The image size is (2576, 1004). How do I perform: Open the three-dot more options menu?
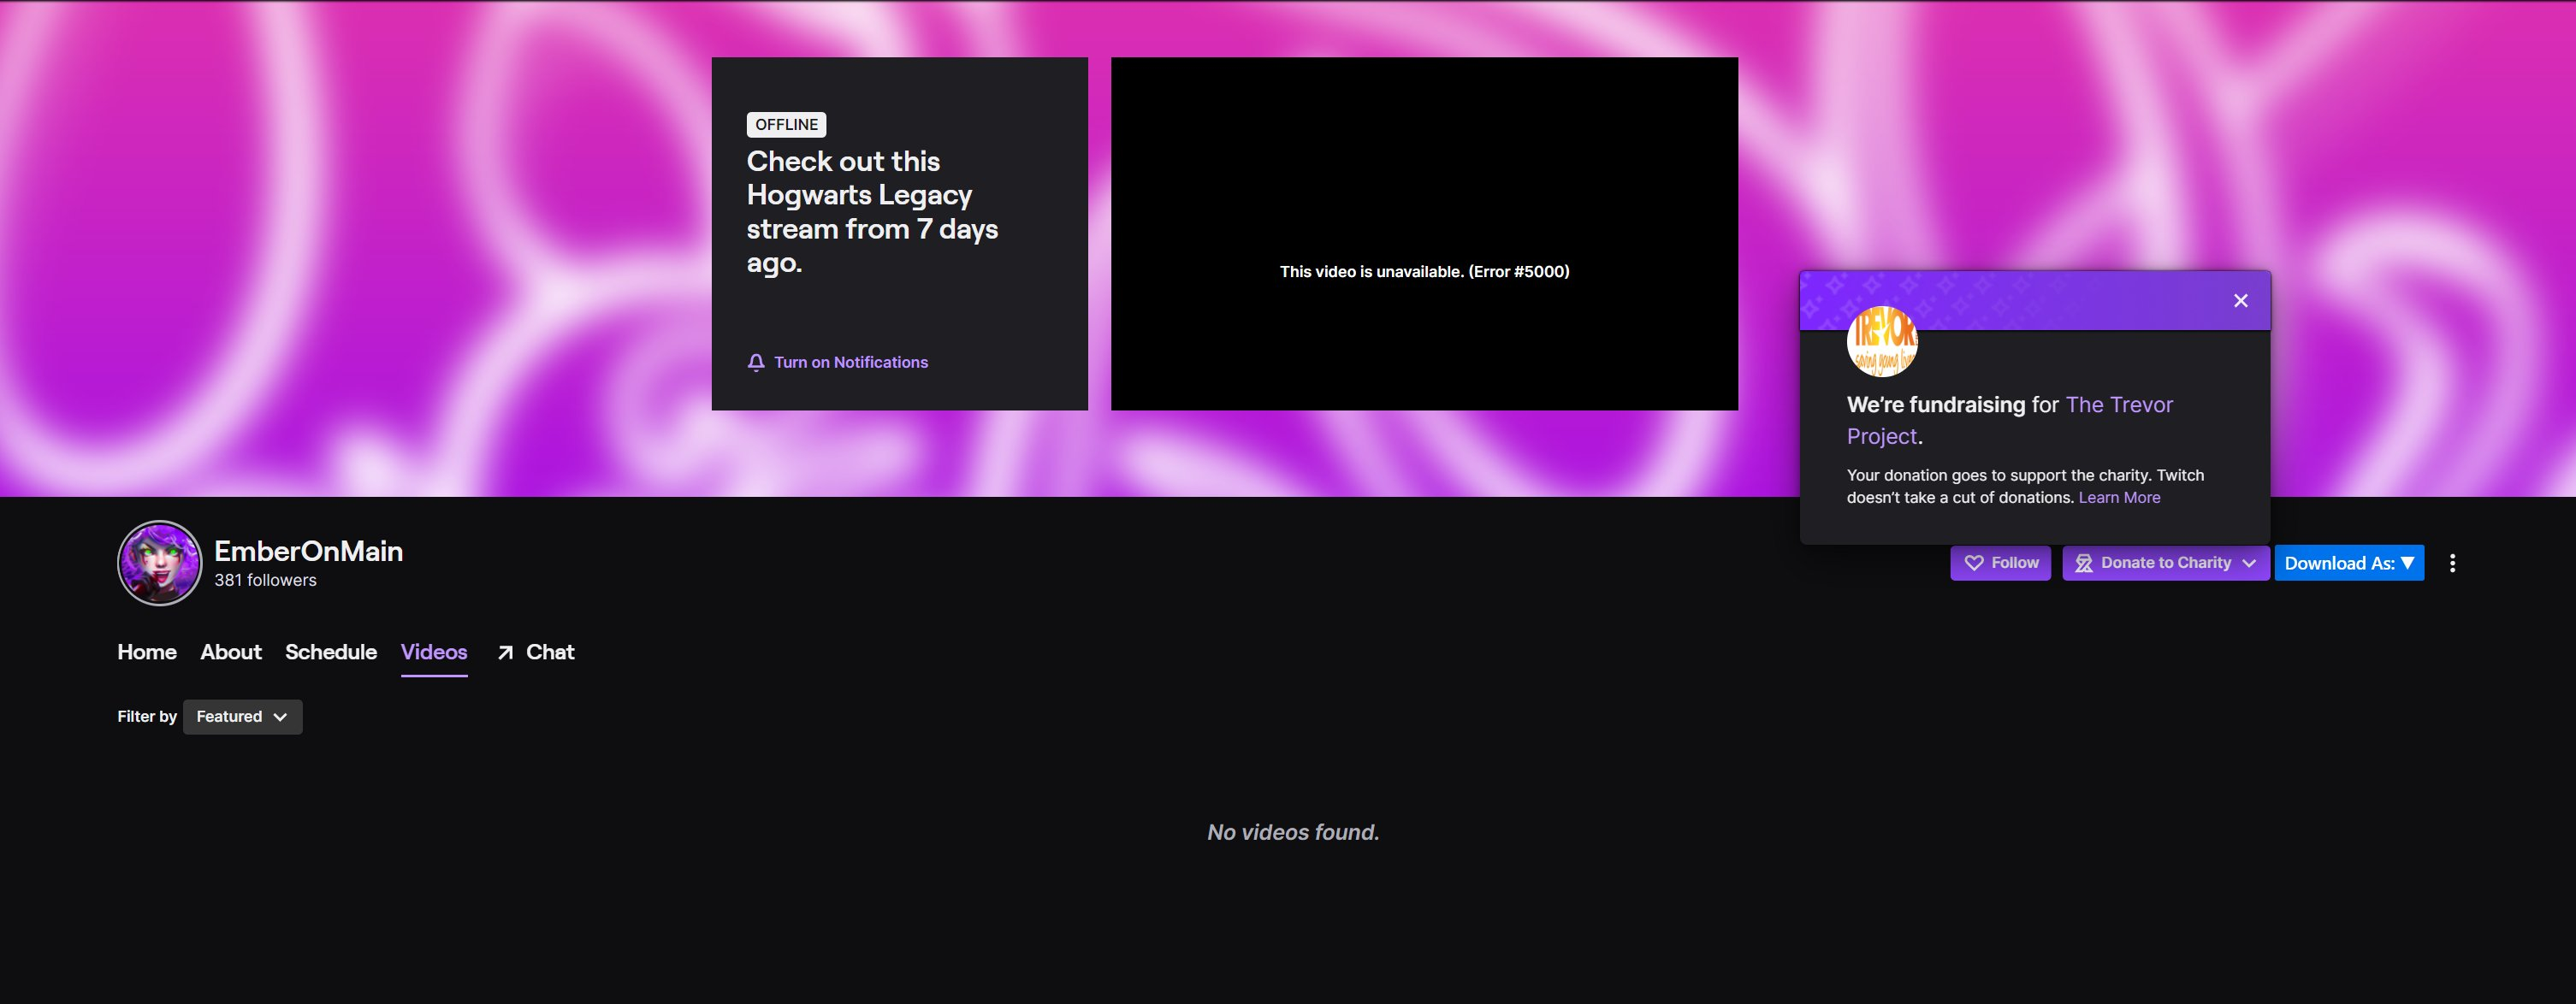pyautogui.click(x=2452, y=563)
